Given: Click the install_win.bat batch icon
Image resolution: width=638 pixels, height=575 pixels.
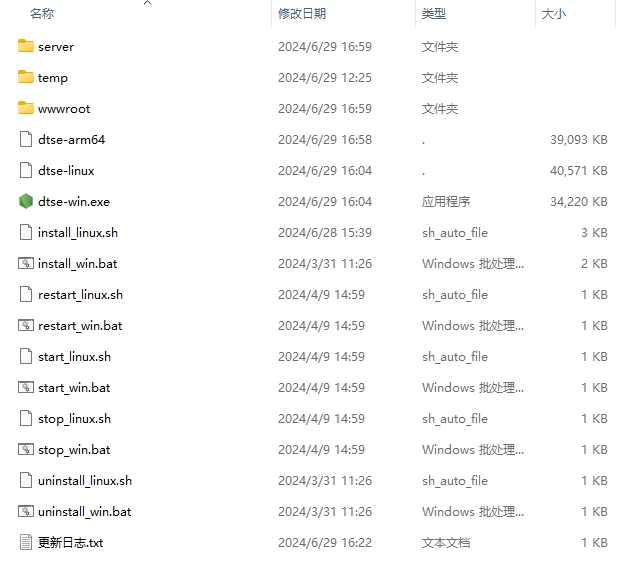Looking at the screenshot, I should (x=26, y=263).
